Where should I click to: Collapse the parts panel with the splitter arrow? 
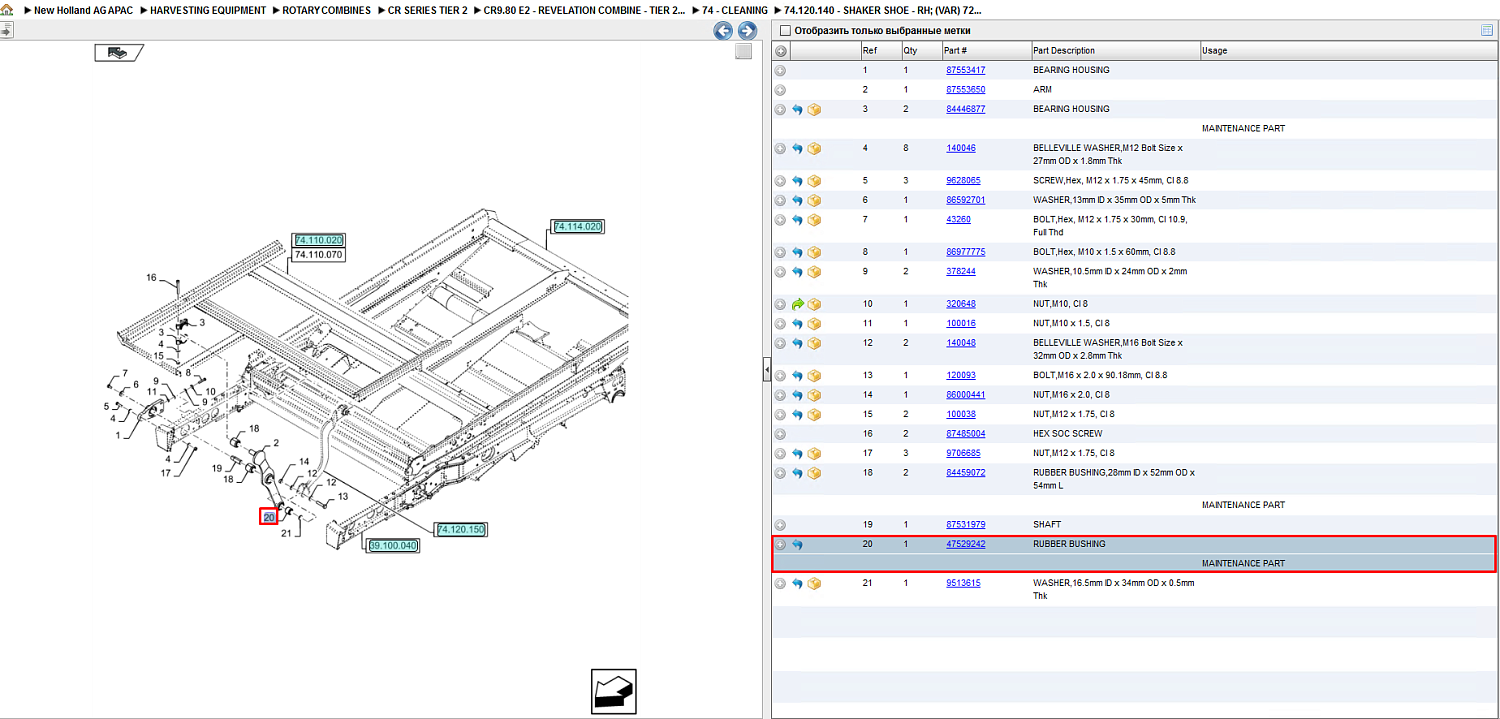(x=766, y=371)
